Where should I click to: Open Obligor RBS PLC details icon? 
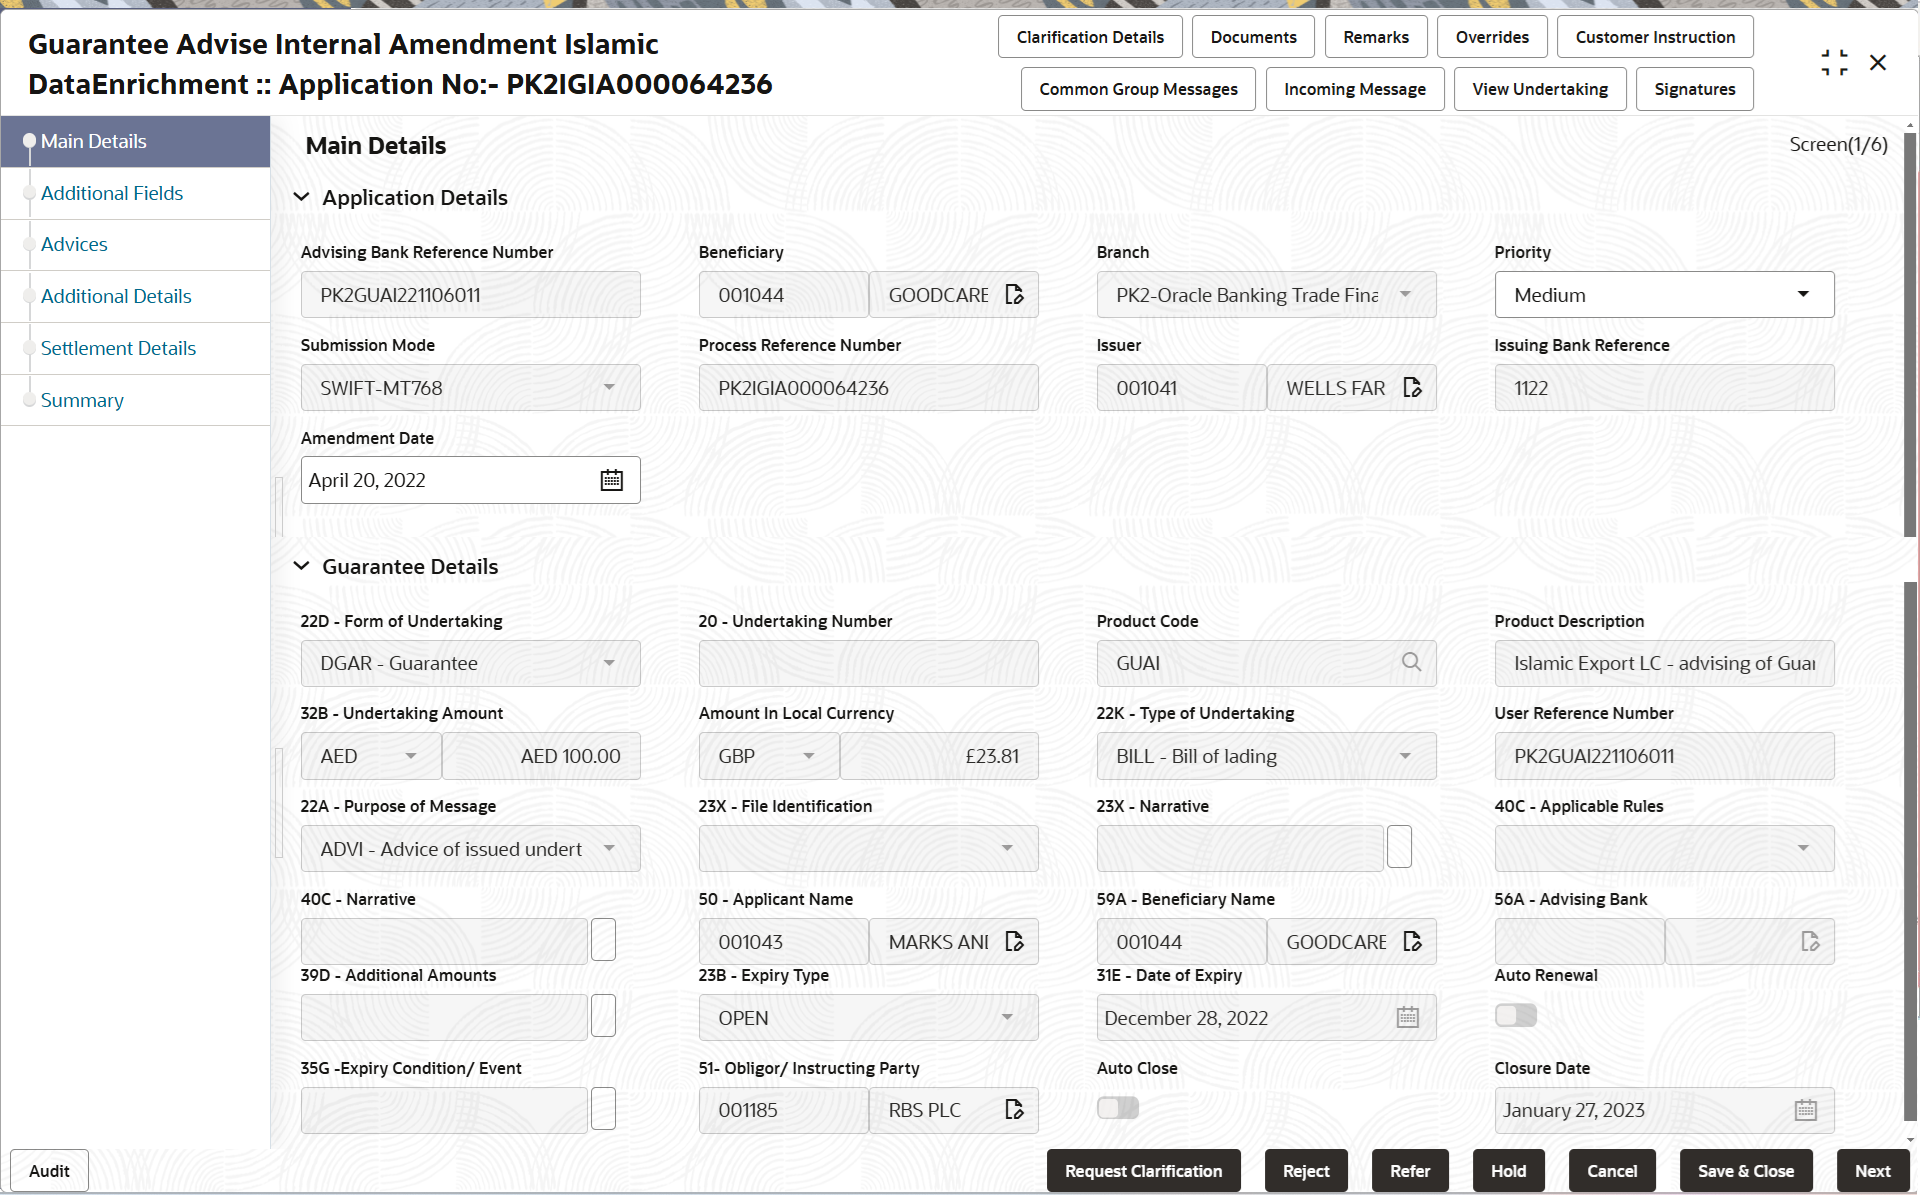[x=1014, y=1110]
